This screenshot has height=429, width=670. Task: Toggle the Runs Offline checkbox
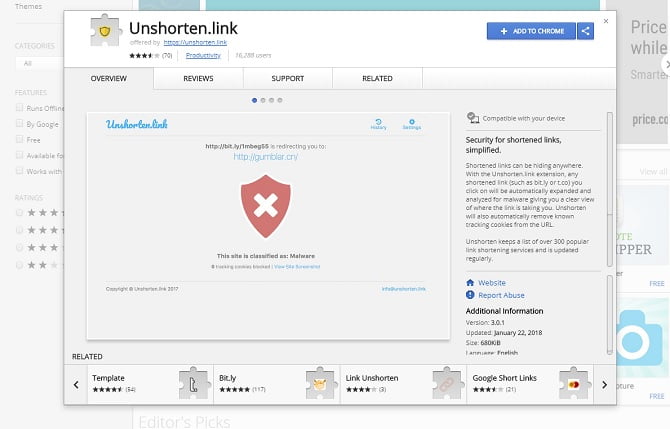pyautogui.click(x=19, y=108)
